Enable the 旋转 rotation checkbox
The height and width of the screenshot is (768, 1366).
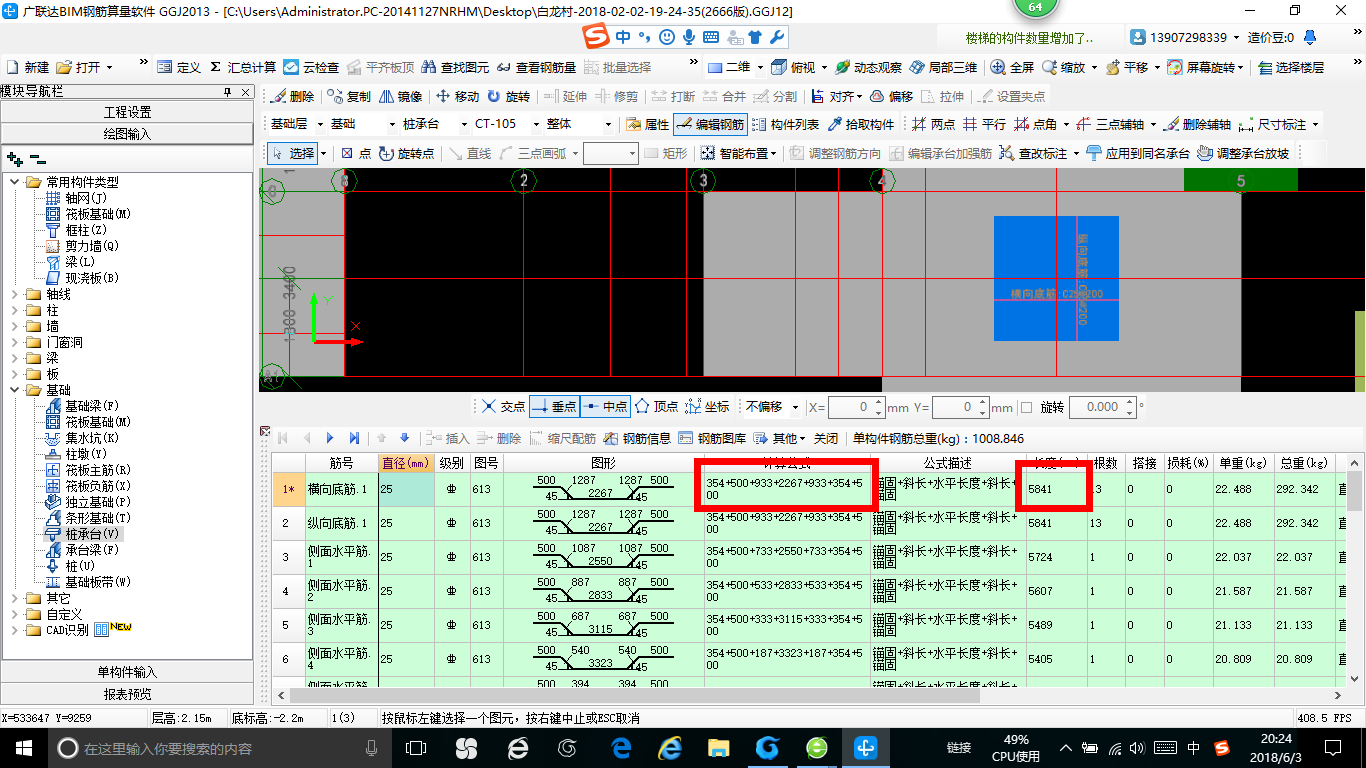point(1026,407)
